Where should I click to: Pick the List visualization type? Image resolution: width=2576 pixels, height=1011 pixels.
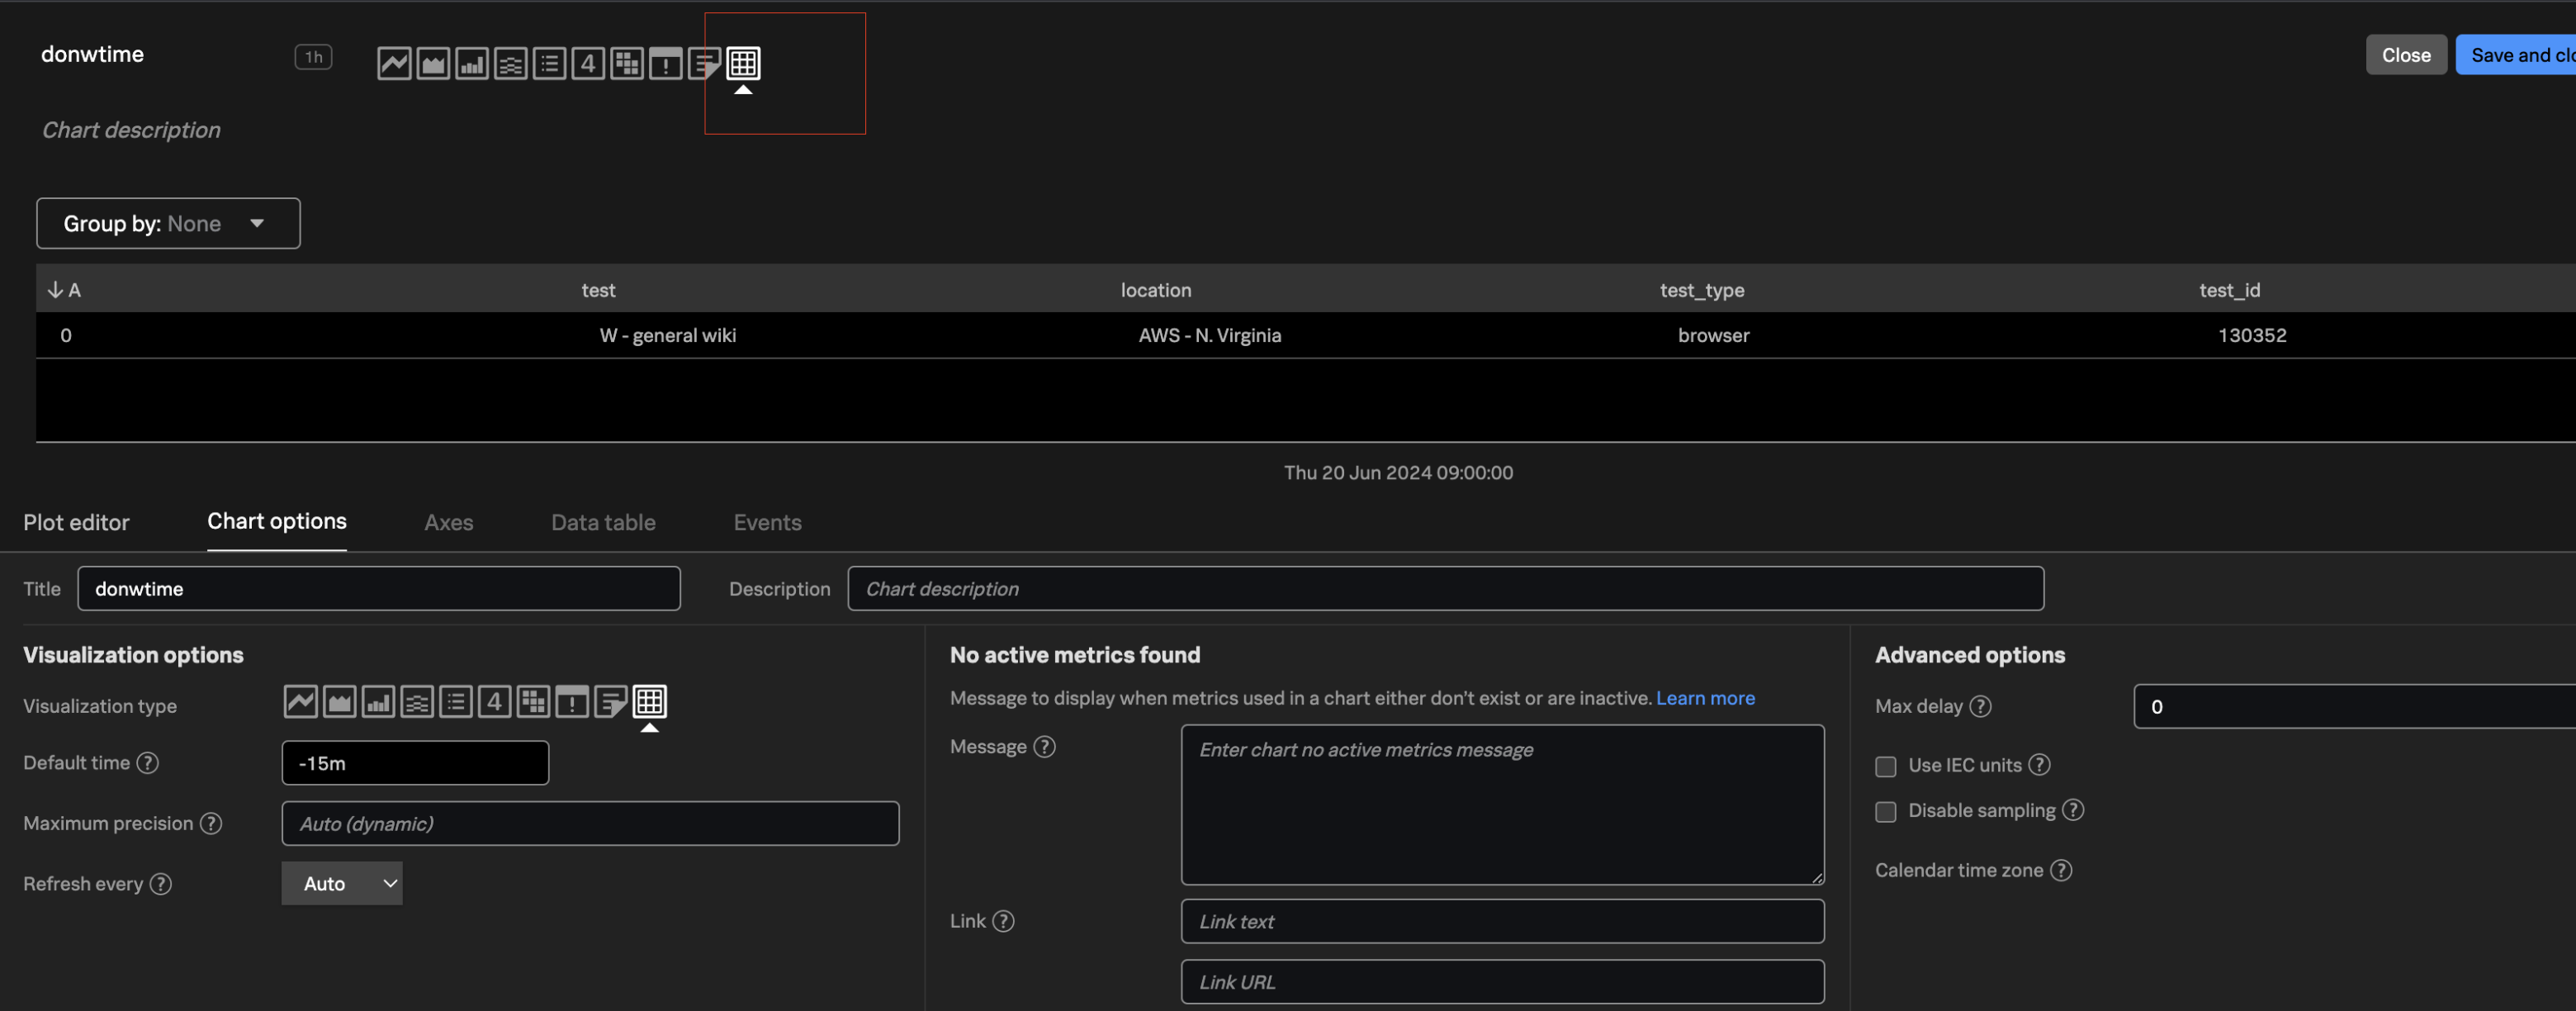click(456, 701)
